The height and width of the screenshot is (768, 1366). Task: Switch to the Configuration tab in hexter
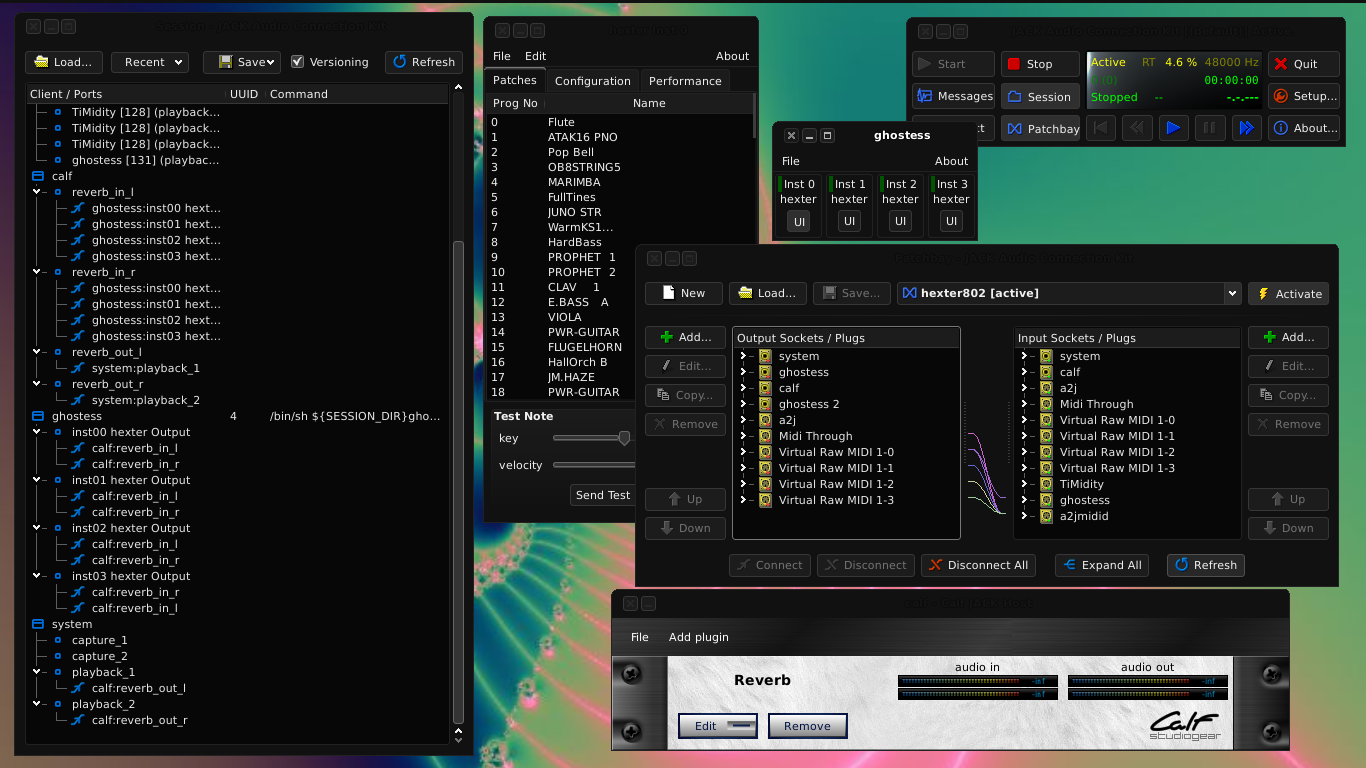tap(592, 80)
